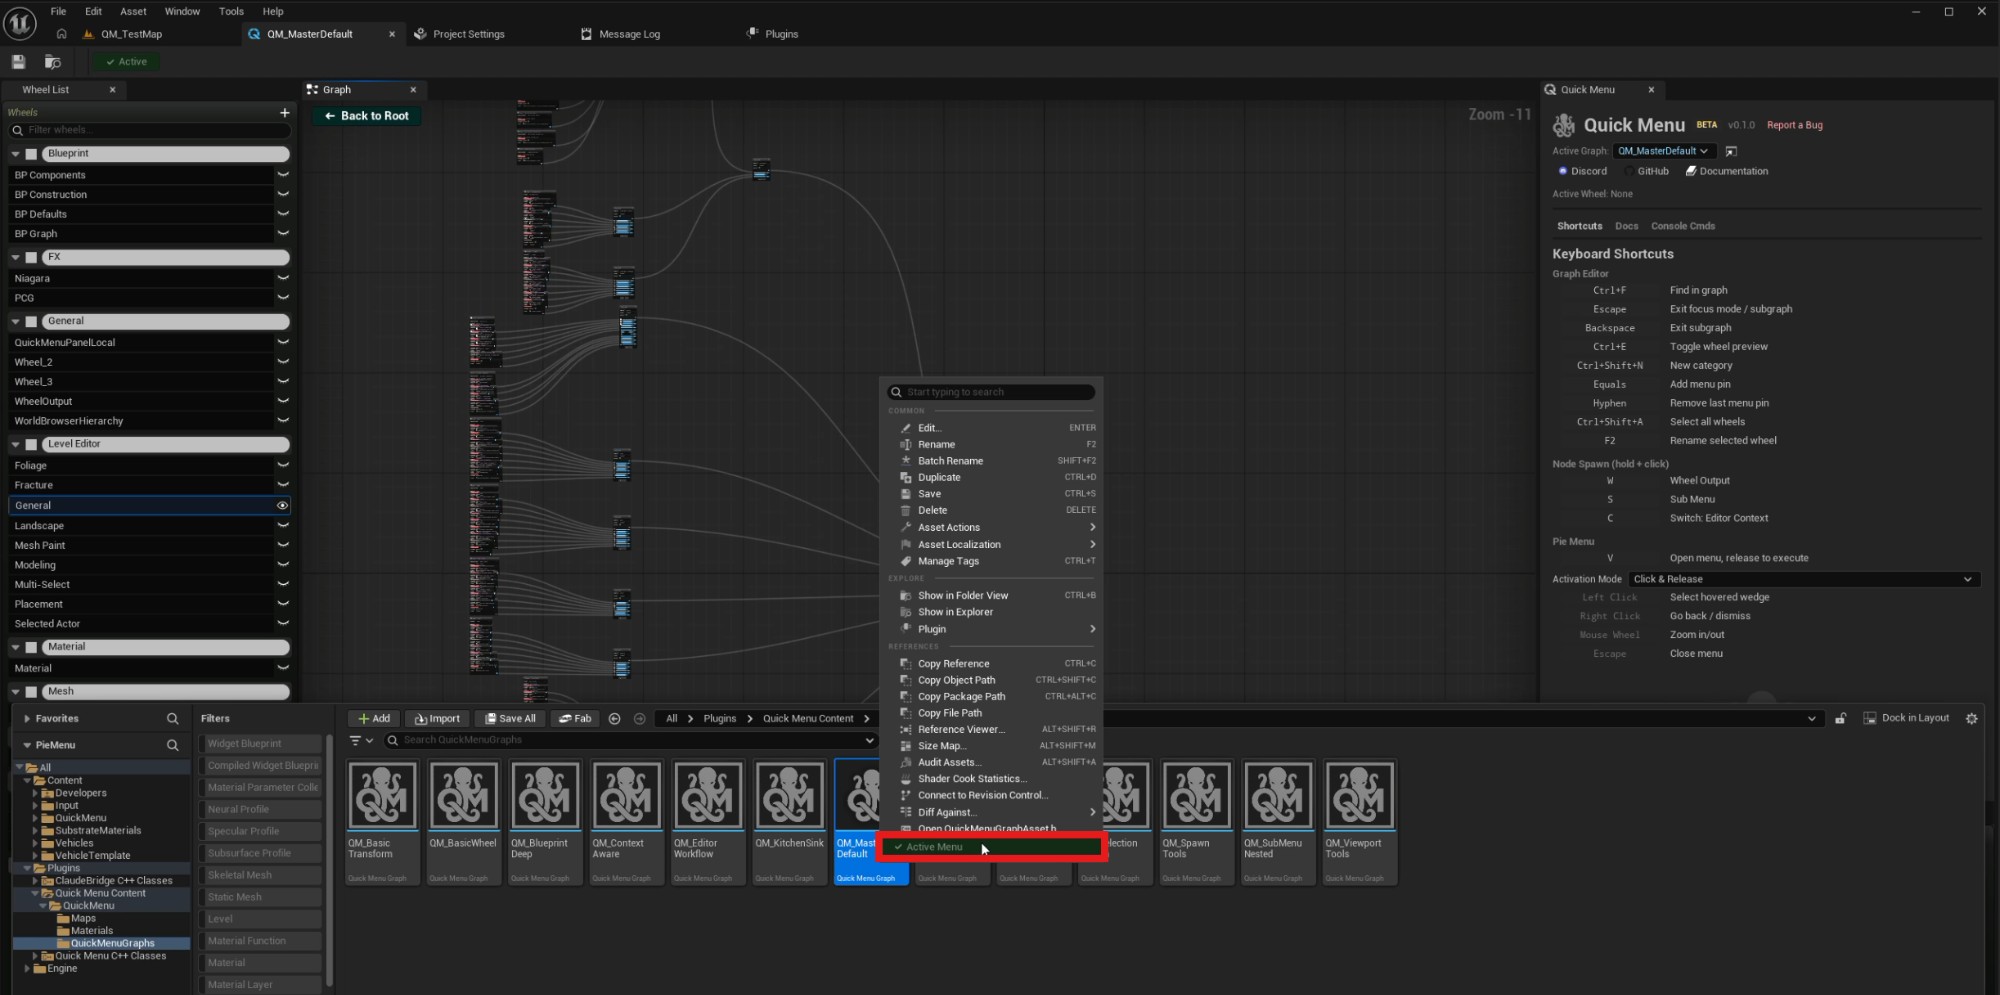The width and height of the screenshot is (2000, 995).
Task: Click the save asset icon in toolbar
Action: tap(18, 62)
